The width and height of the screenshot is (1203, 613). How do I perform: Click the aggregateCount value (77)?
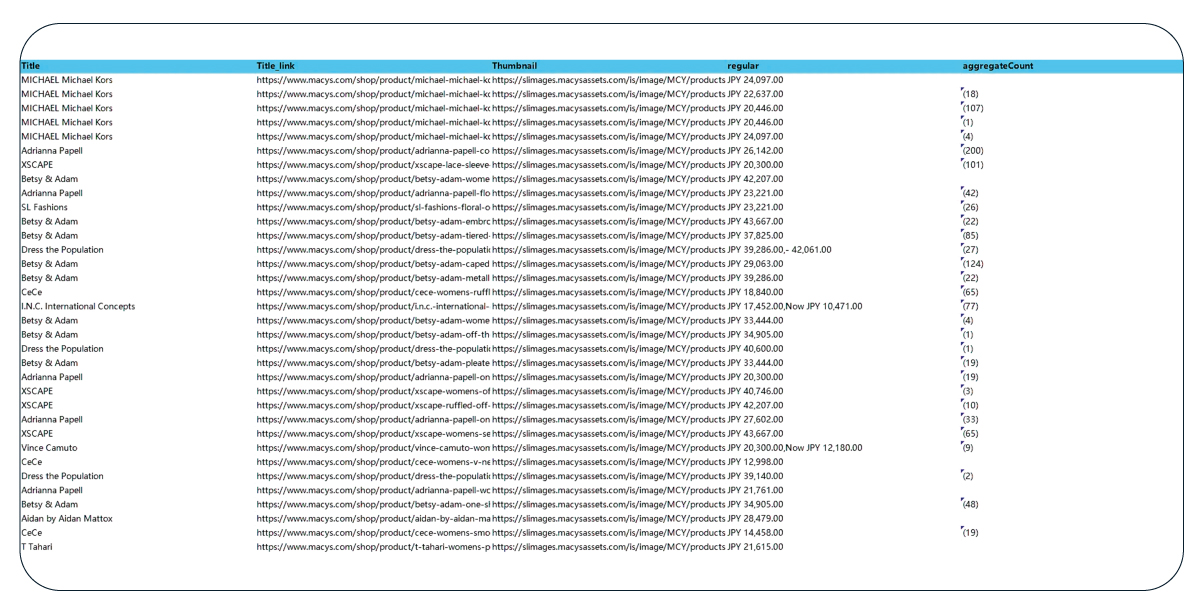point(969,306)
